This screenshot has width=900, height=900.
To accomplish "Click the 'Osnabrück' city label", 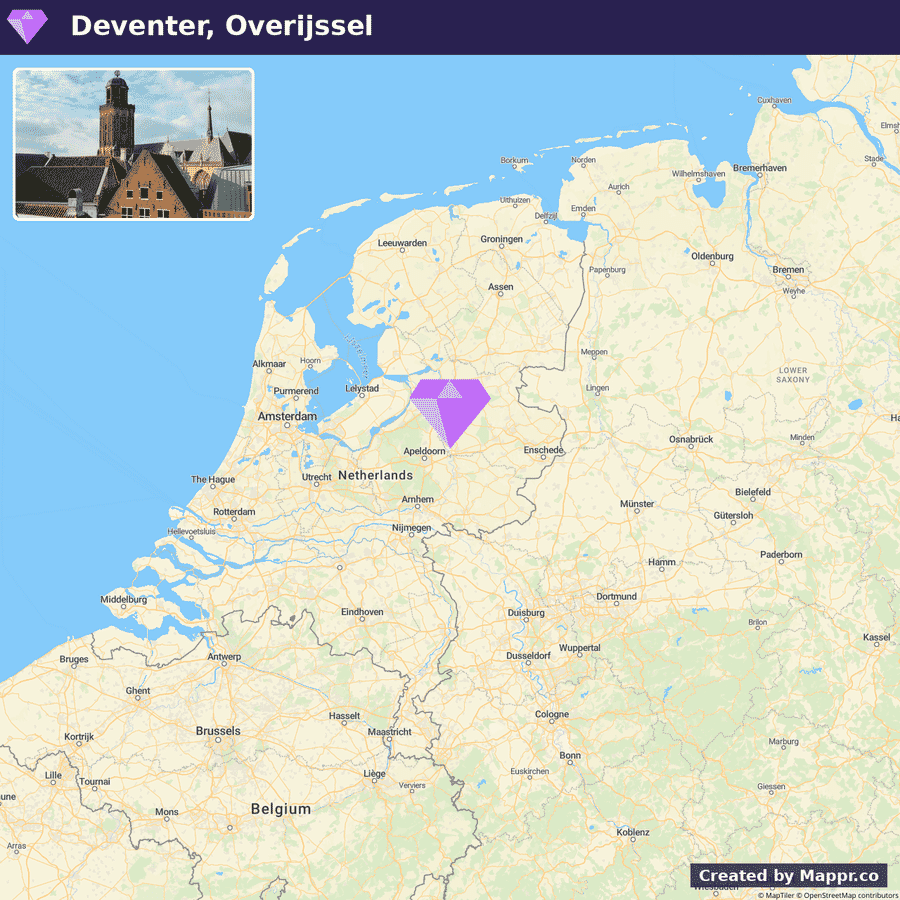I will (x=691, y=439).
